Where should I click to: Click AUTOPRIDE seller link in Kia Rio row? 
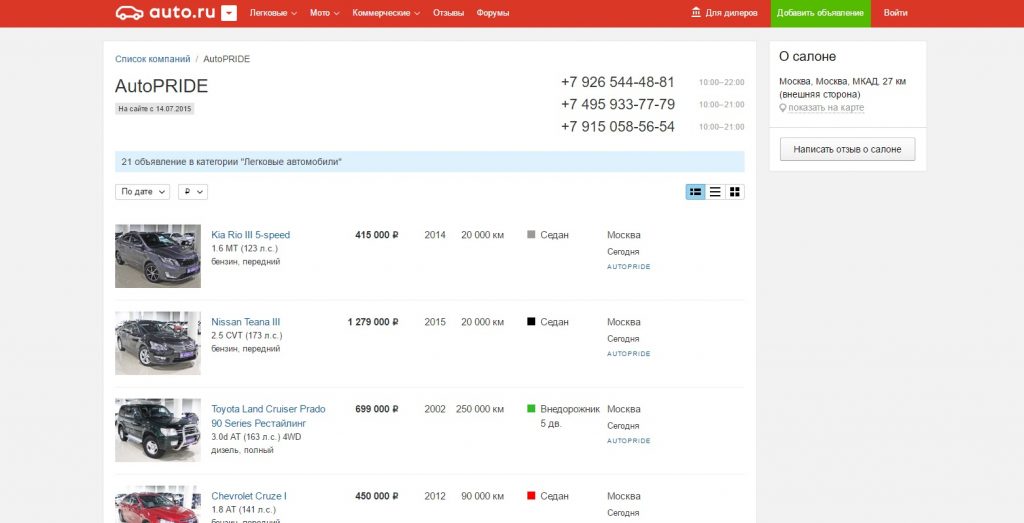click(629, 267)
